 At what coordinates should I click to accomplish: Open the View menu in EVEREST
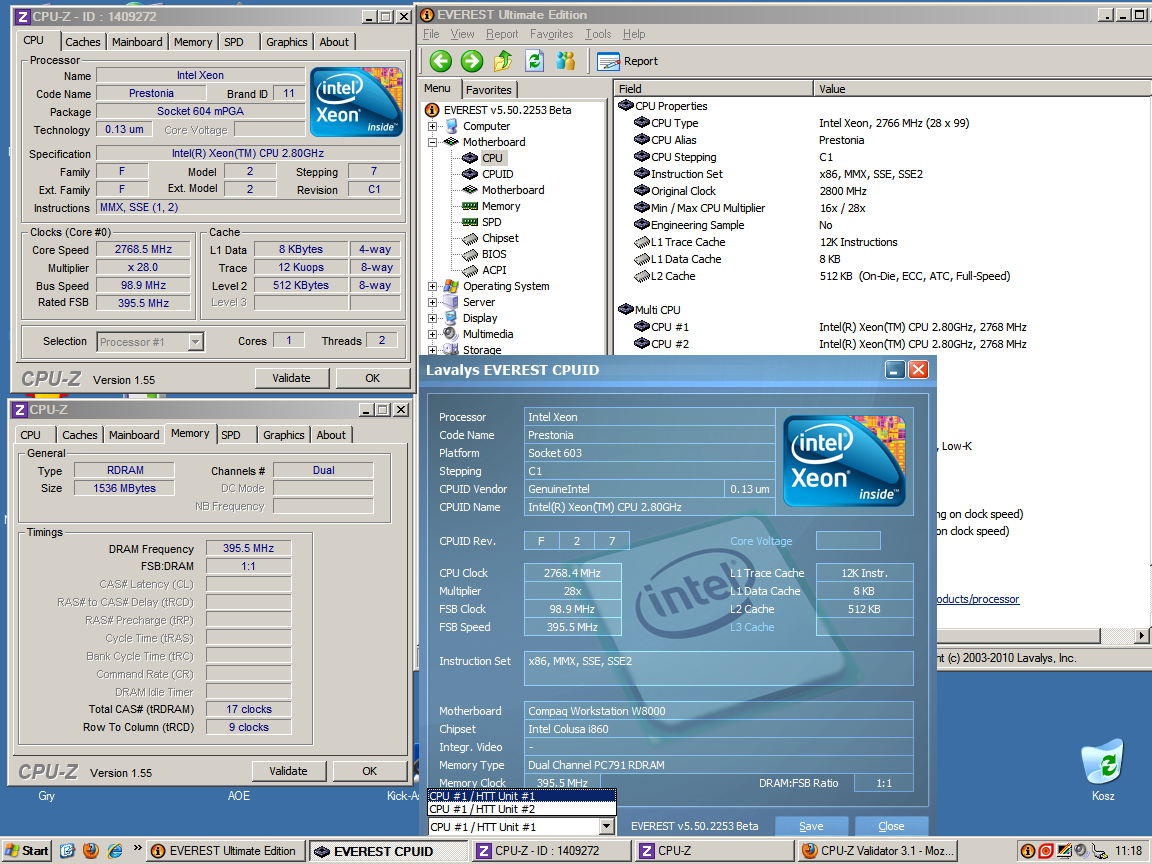click(462, 34)
